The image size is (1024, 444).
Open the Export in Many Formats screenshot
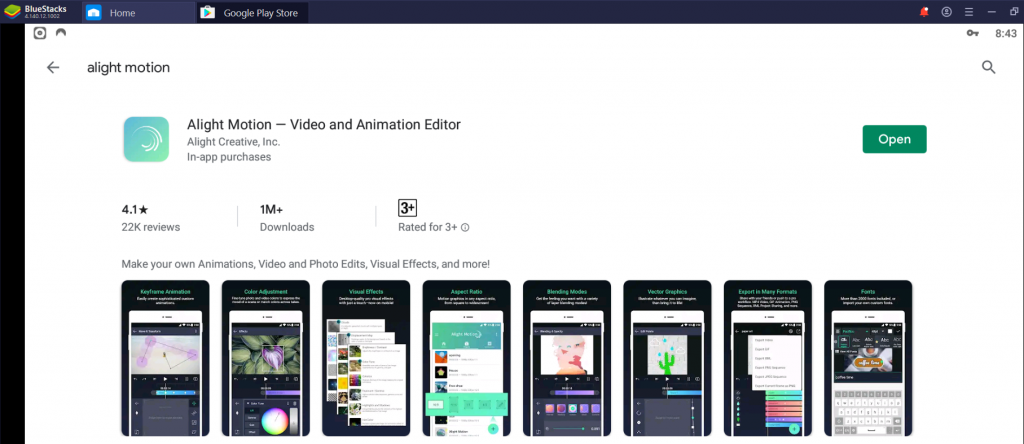[768, 358]
